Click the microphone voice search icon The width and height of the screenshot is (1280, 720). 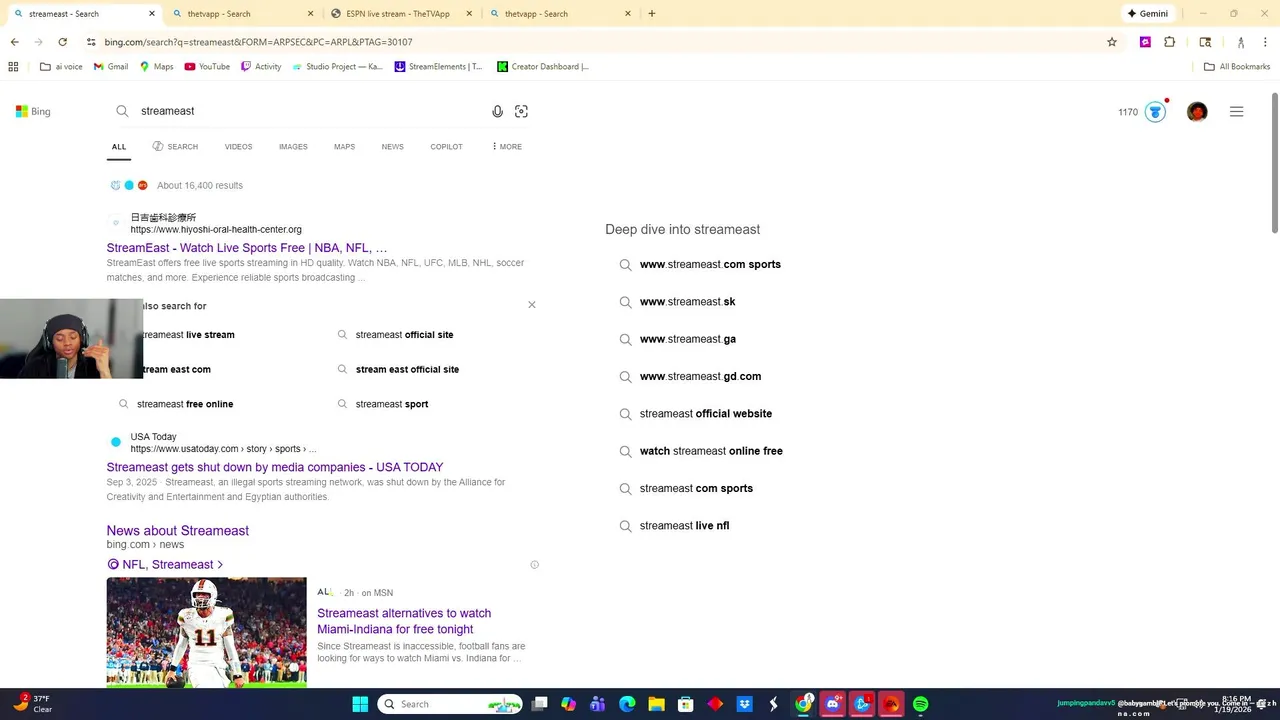(x=497, y=111)
